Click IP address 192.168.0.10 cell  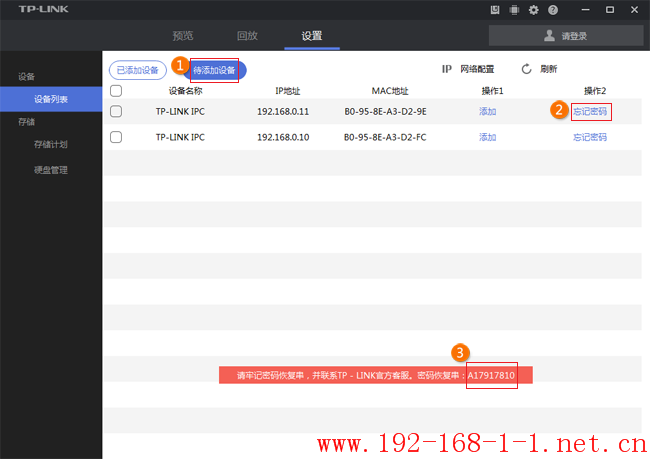pyautogui.click(x=283, y=137)
